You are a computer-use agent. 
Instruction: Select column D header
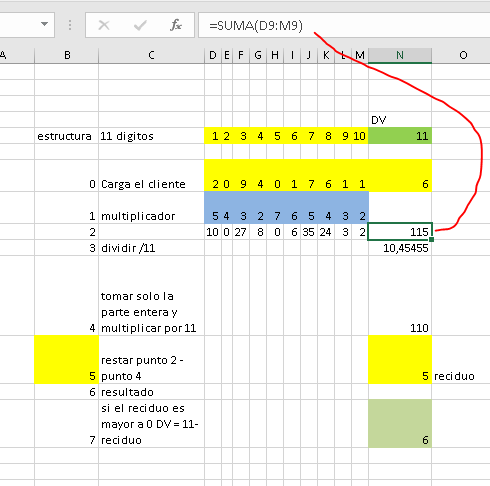tap(213, 55)
